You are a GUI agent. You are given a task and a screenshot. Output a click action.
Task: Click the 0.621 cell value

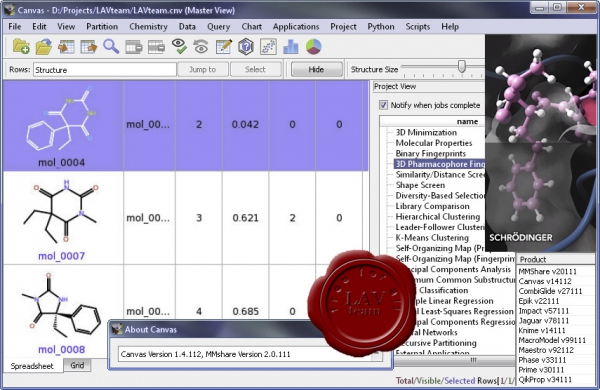point(245,218)
